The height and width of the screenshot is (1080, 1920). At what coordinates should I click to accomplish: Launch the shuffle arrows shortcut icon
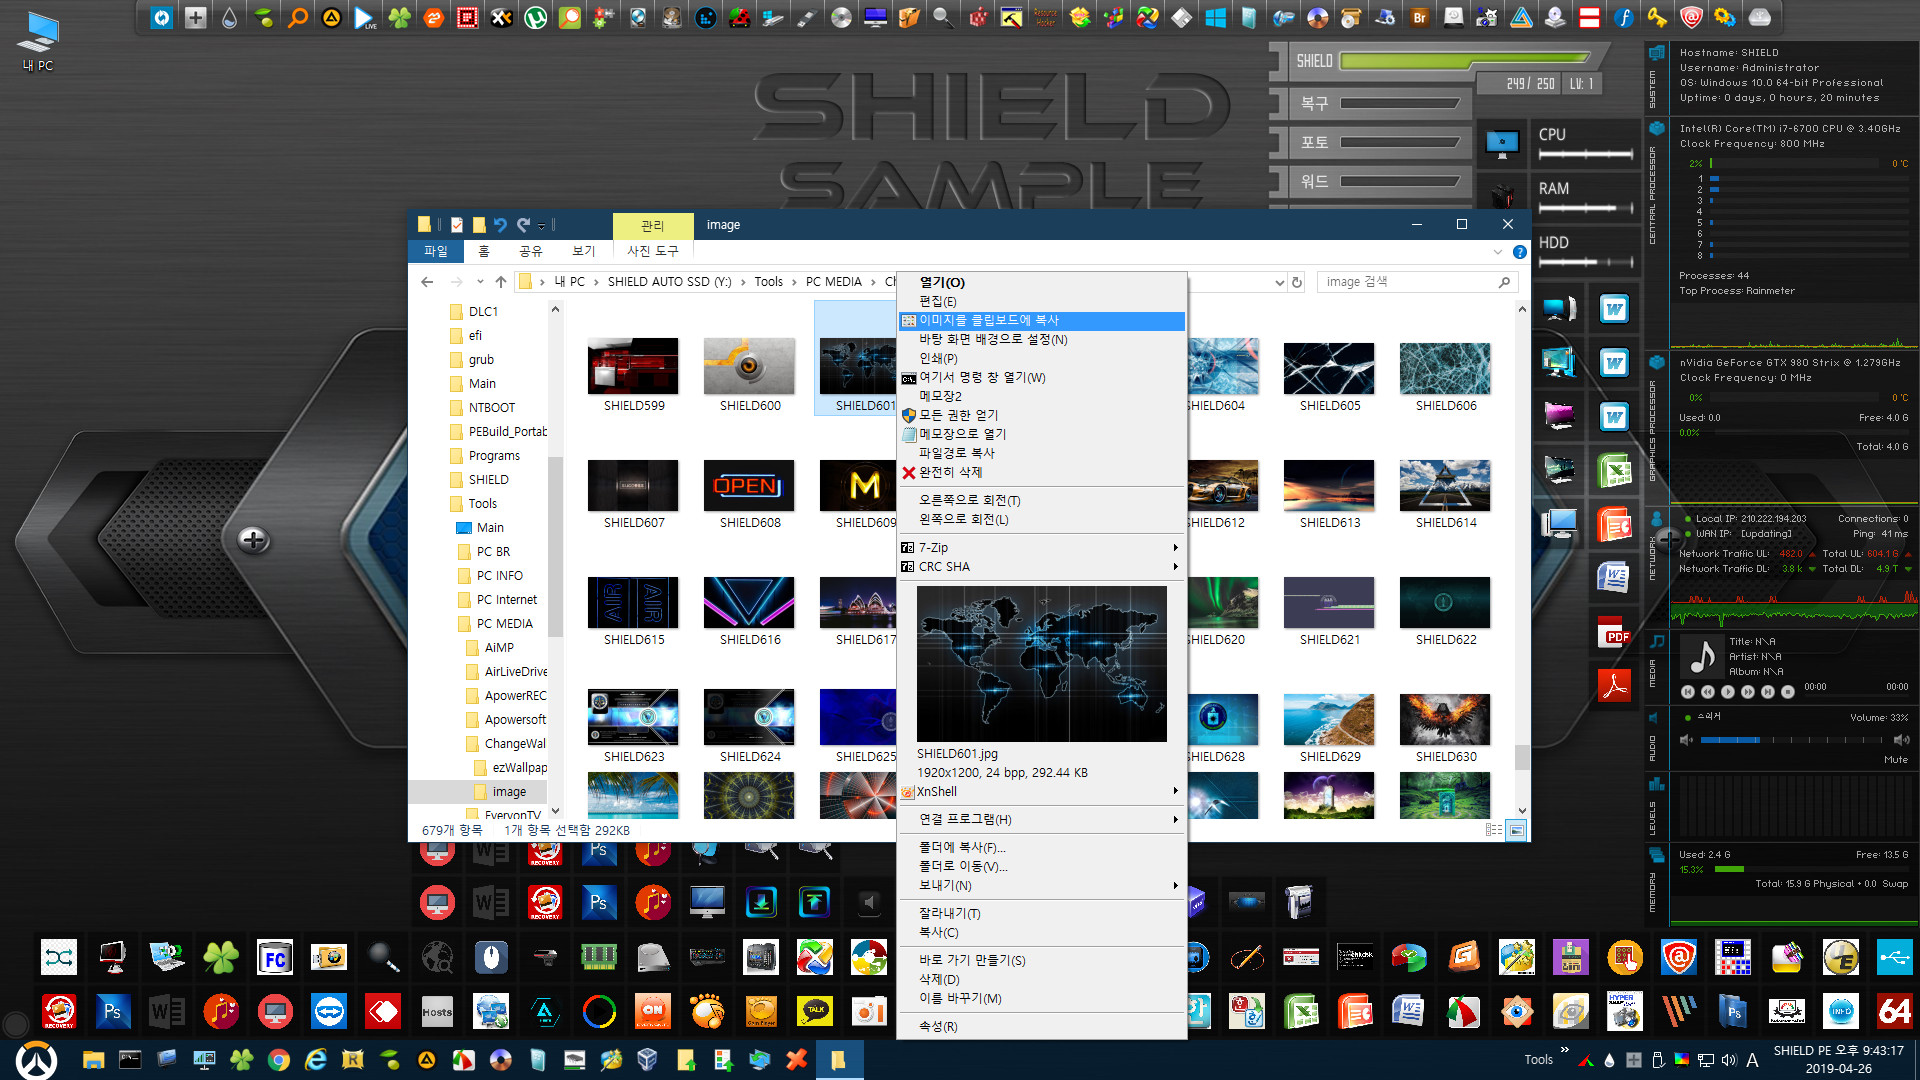(59, 958)
